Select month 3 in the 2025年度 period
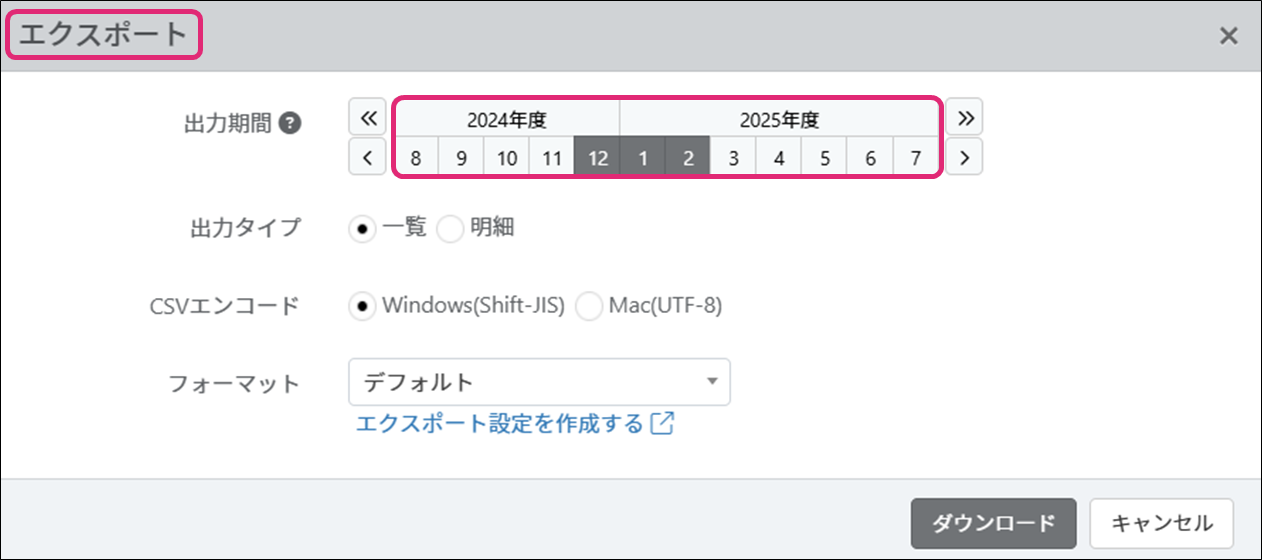1262x560 pixels. [733, 158]
